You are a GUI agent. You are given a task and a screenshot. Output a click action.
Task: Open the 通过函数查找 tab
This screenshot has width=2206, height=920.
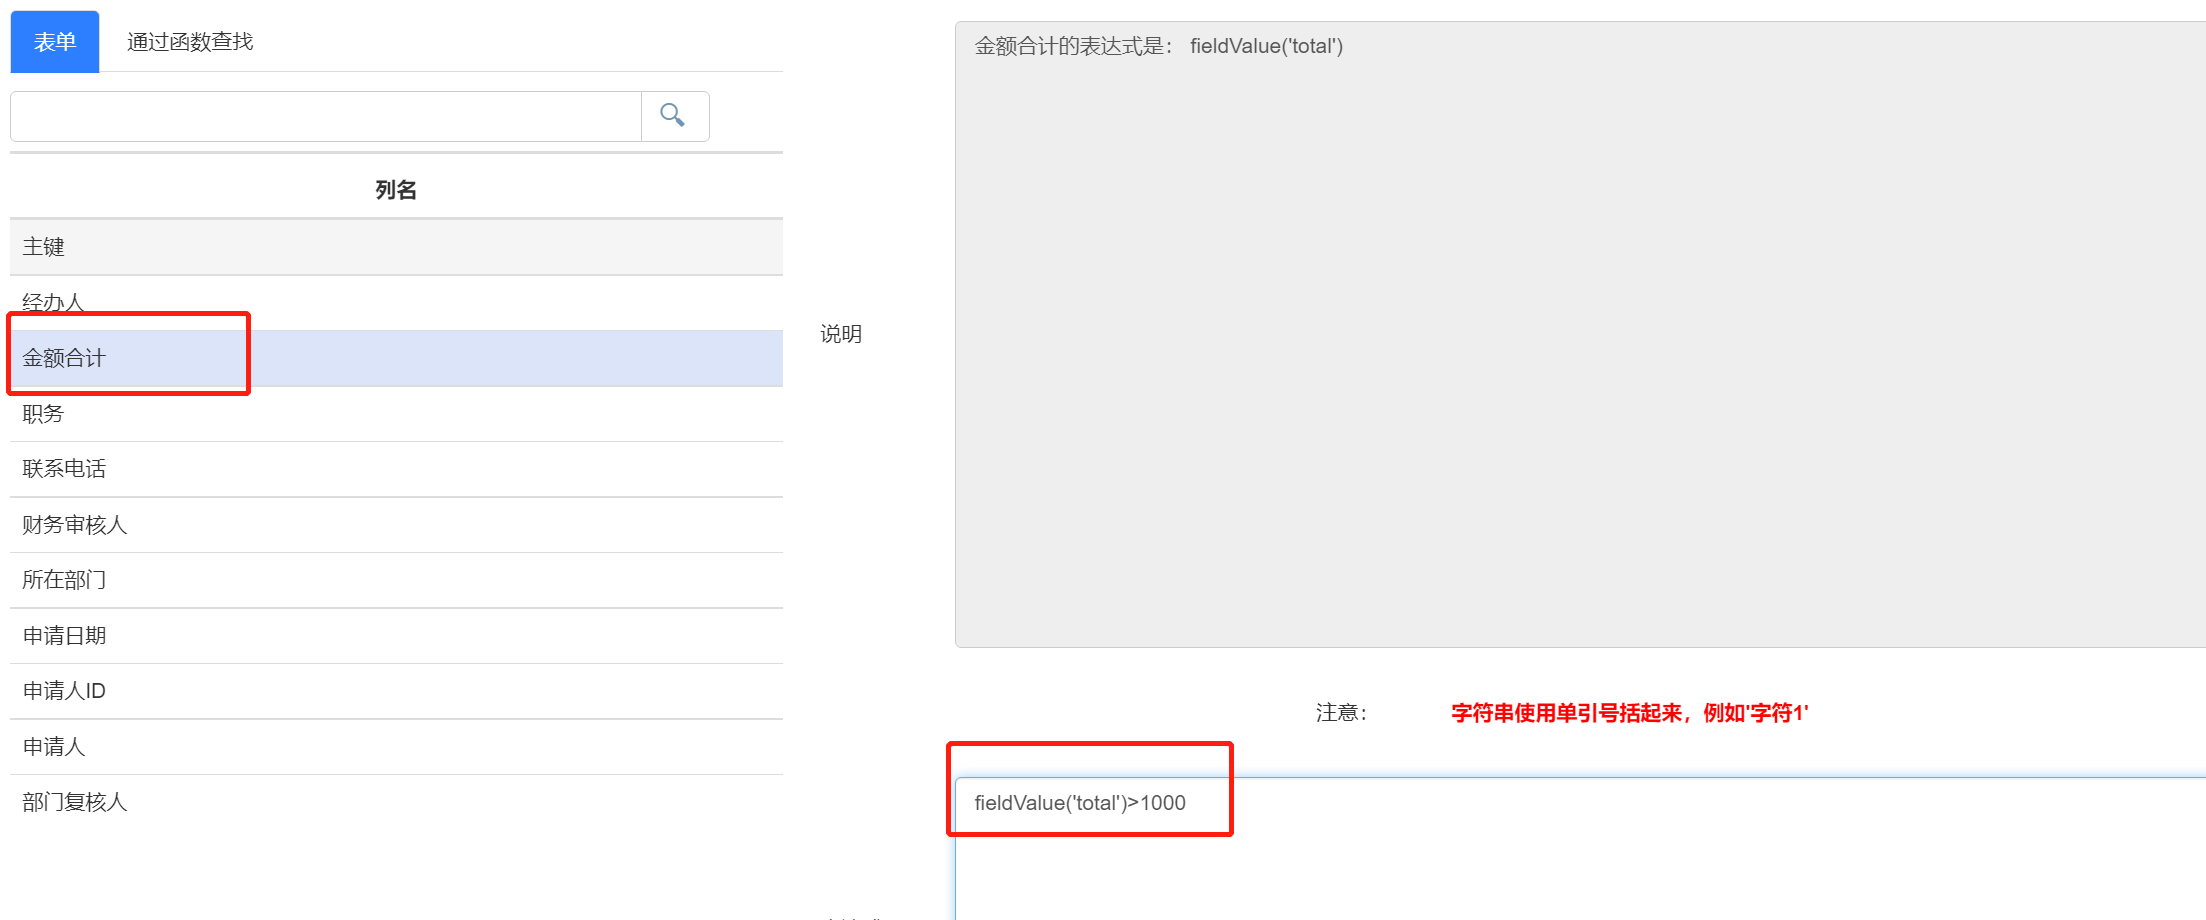(x=190, y=42)
